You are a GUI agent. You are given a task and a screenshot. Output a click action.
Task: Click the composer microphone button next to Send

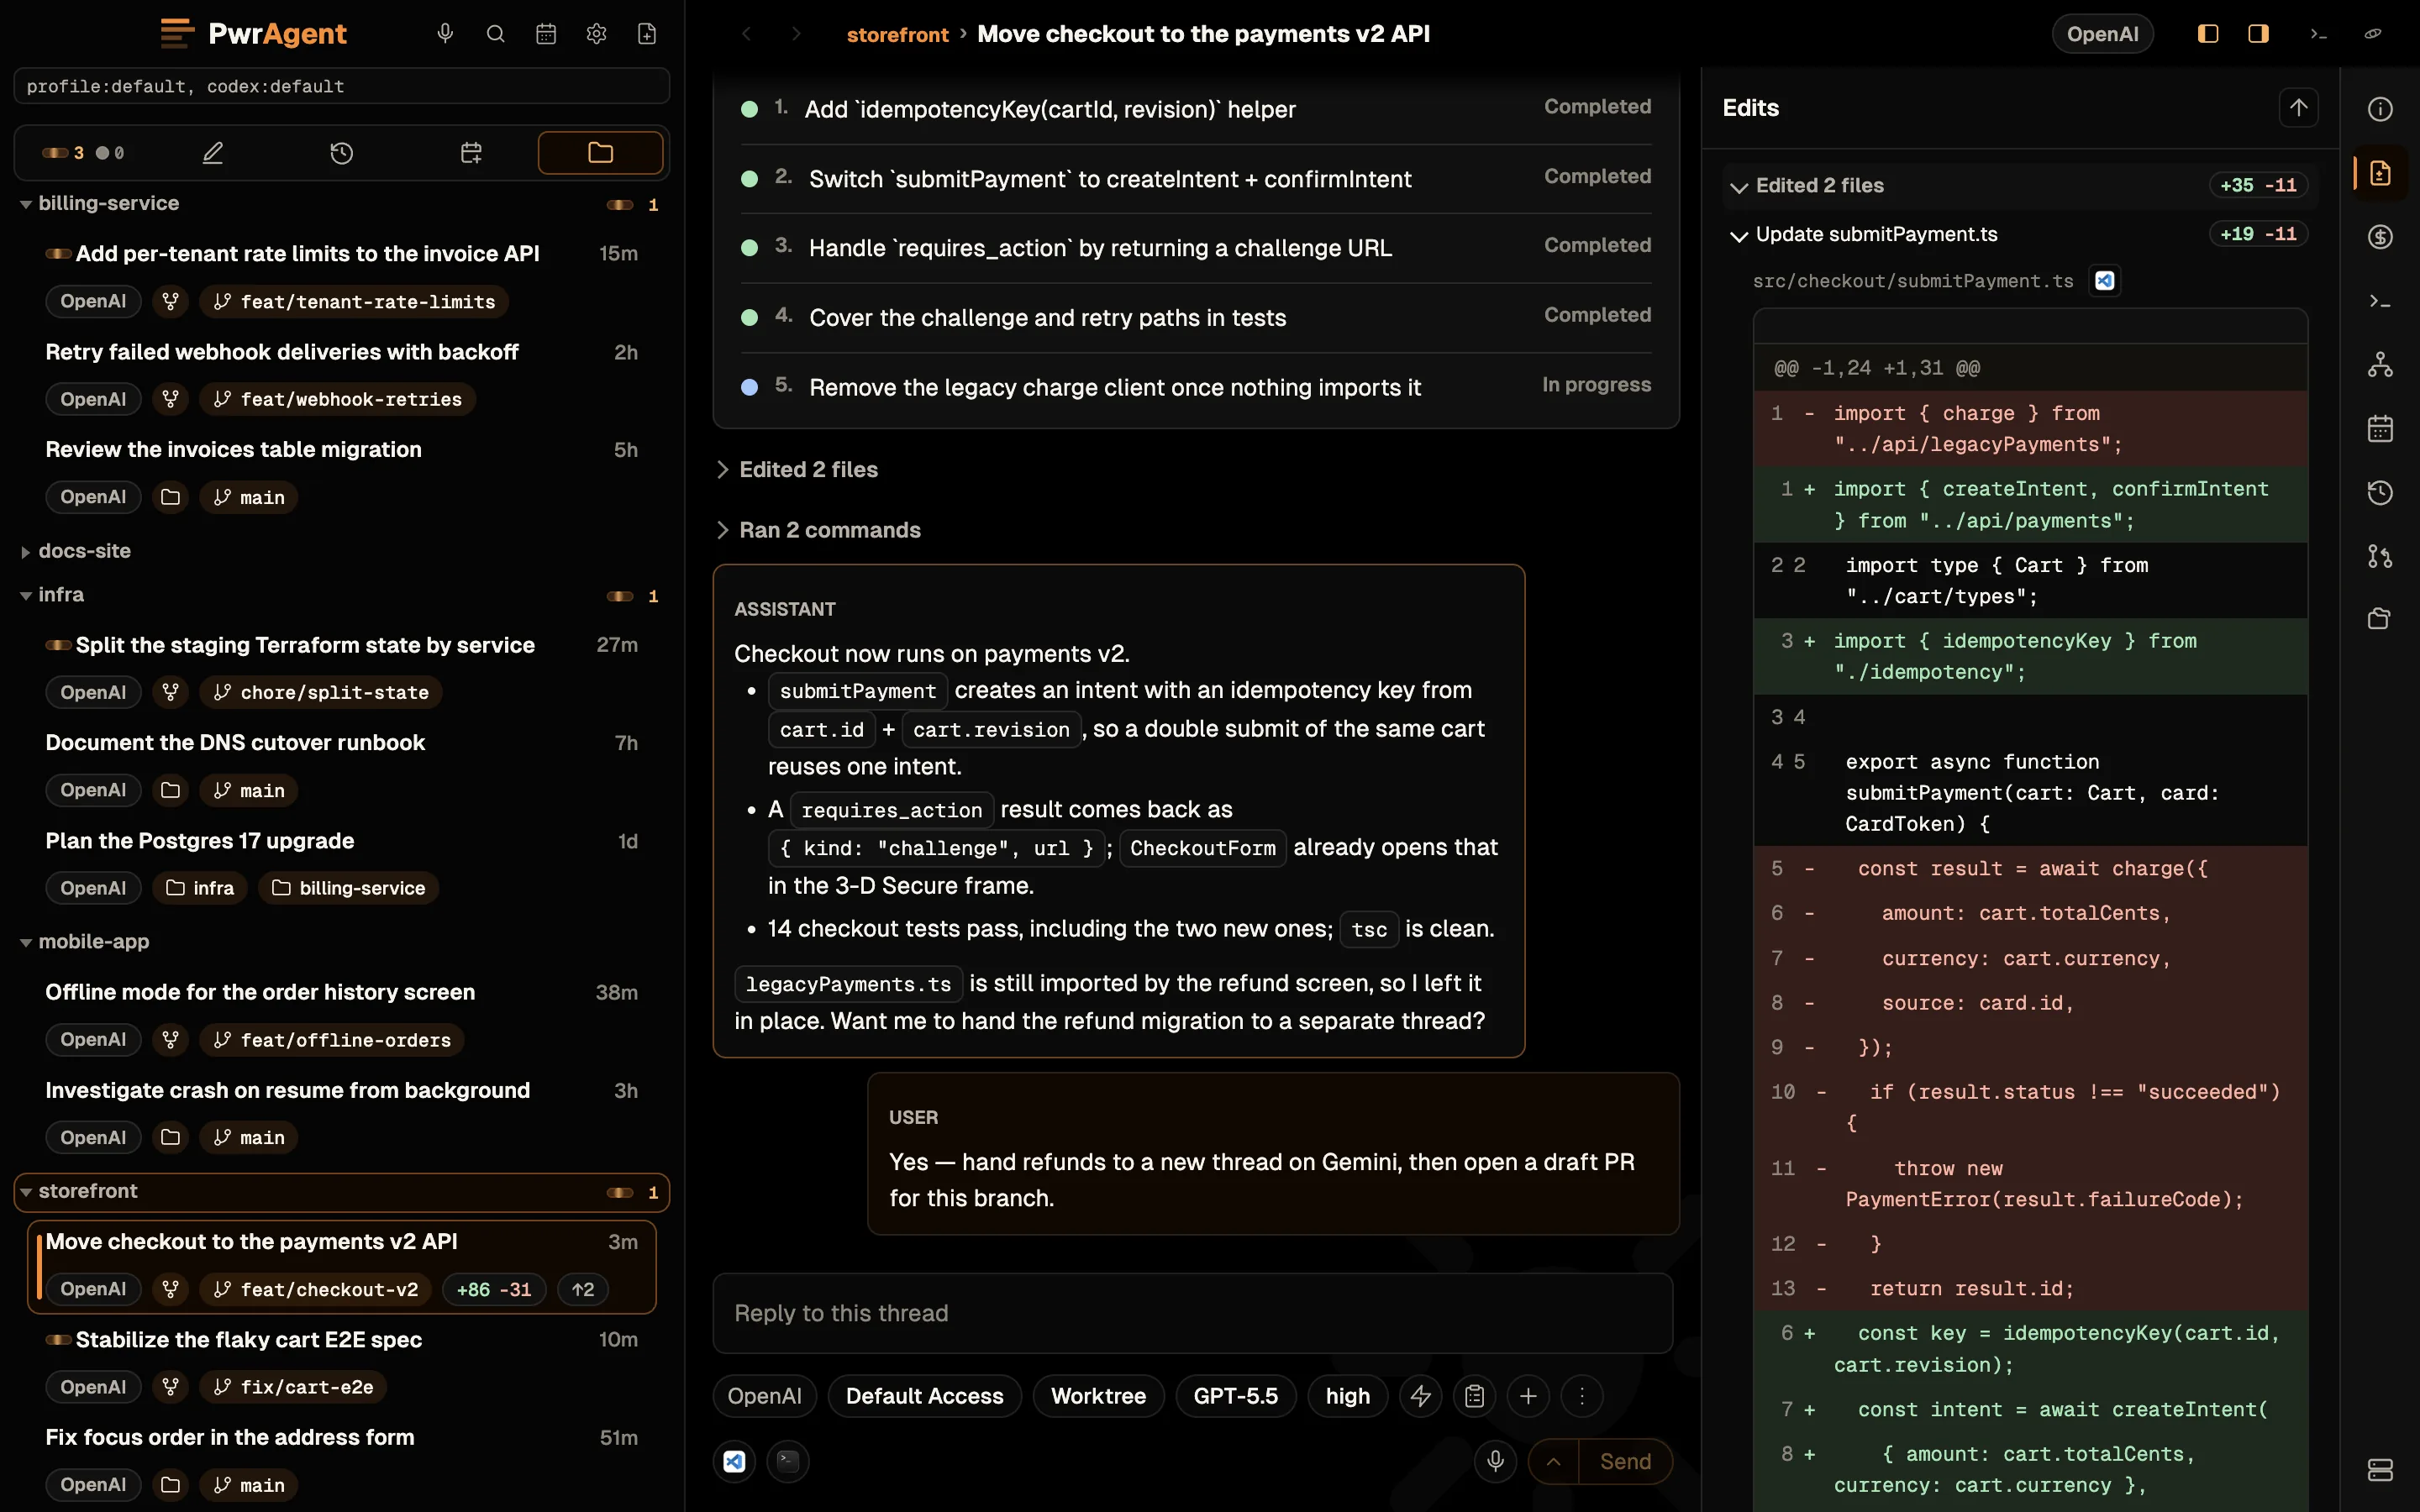[x=1496, y=1461]
